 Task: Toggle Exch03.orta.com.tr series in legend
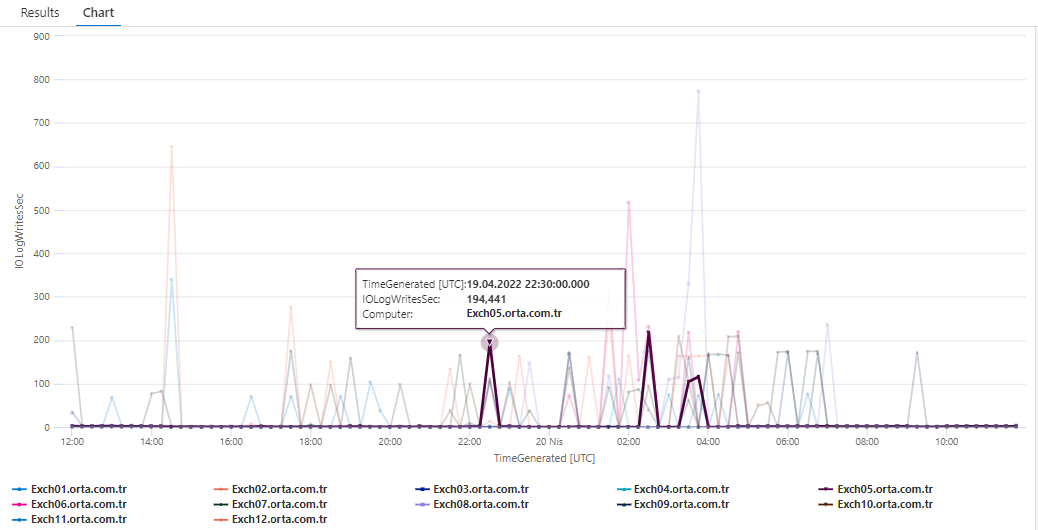click(471, 490)
